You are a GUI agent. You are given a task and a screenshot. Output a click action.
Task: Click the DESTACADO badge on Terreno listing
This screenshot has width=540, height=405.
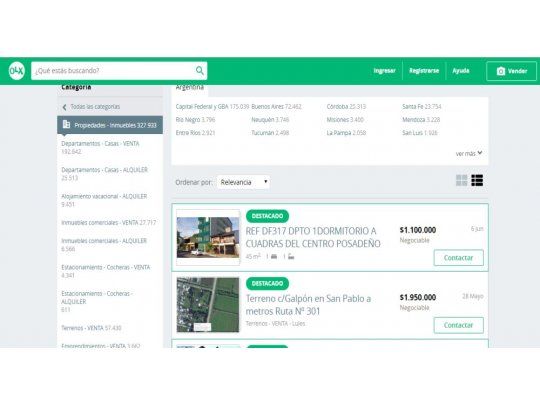[x=267, y=284]
